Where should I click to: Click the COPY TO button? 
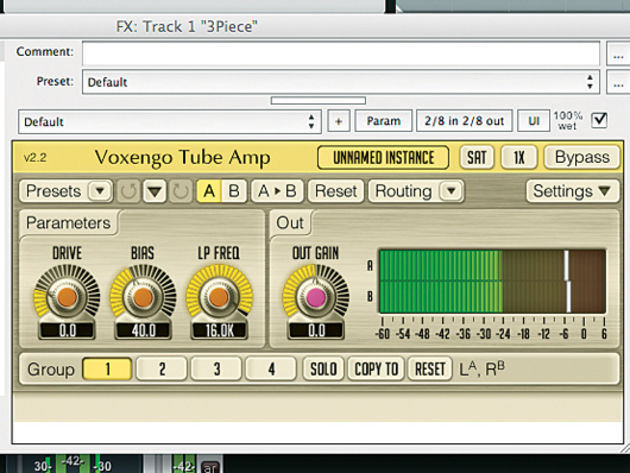376,369
